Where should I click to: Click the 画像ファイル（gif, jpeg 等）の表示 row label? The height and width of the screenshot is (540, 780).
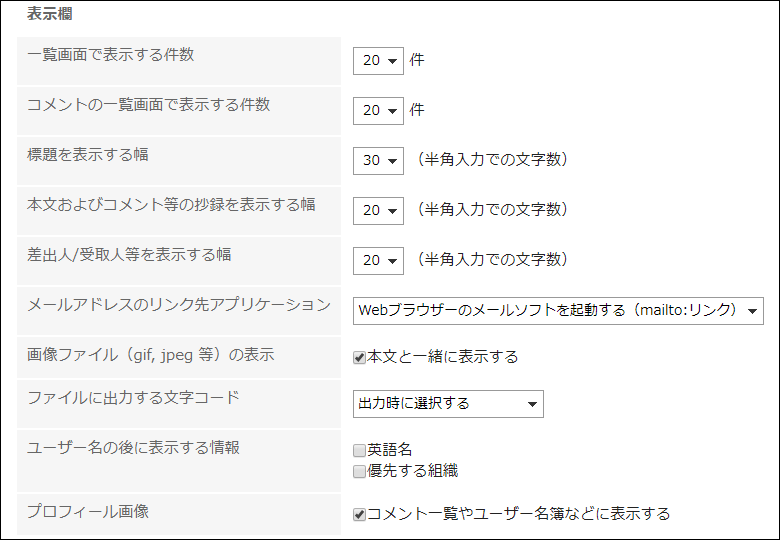tap(151, 354)
